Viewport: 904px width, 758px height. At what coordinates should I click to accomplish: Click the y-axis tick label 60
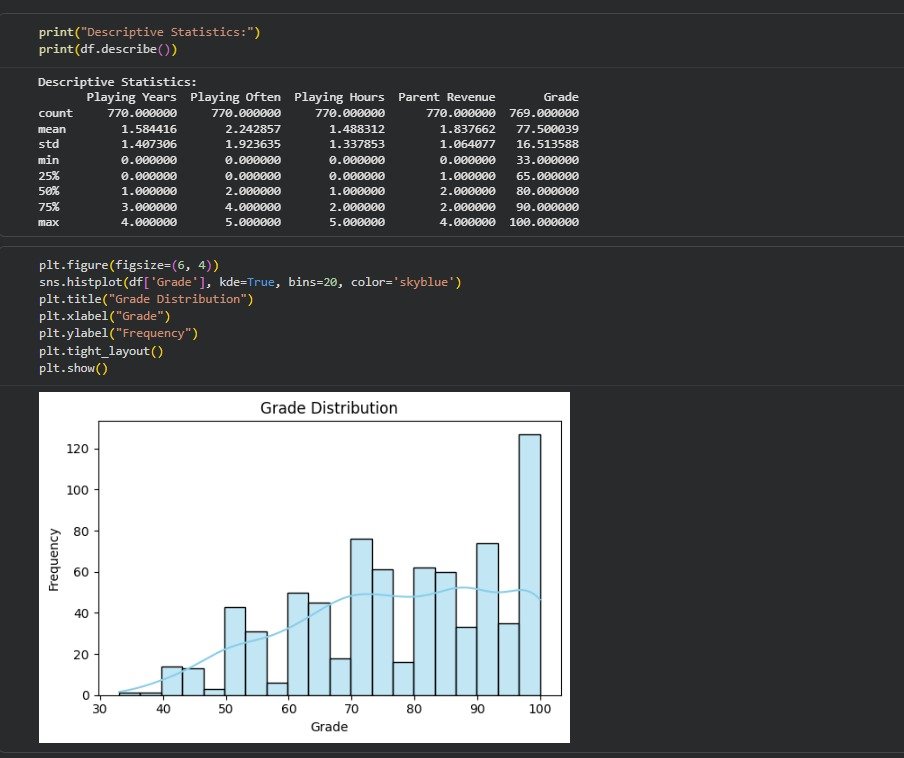click(x=81, y=572)
